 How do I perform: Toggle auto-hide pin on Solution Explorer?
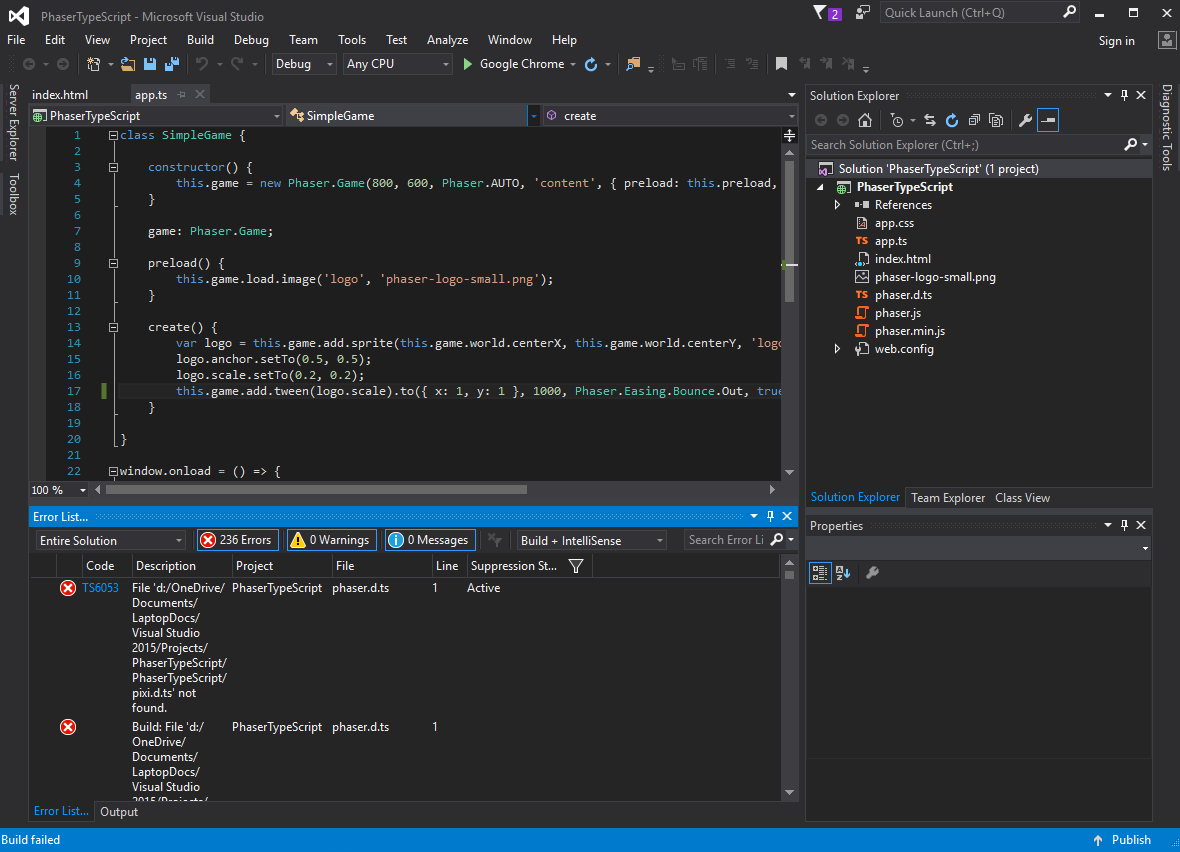pyautogui.click(x=1124, y=95)
